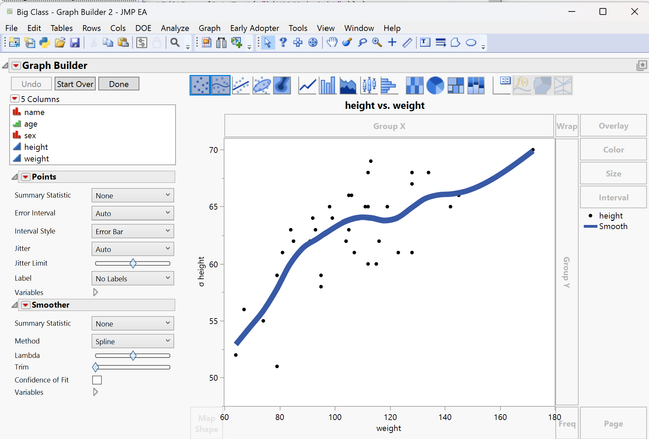Choose the Bar chart element icon
The image size is (649, 439).
[x=327, y=85]
